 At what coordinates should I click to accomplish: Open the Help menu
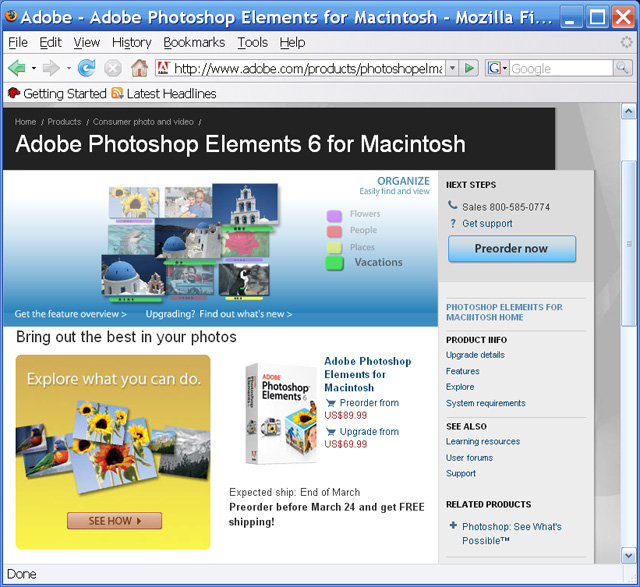tap(292, 42)
